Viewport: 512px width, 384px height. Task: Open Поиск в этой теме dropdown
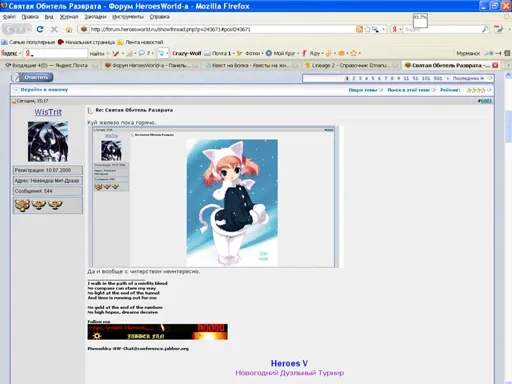tap(411, 90)
